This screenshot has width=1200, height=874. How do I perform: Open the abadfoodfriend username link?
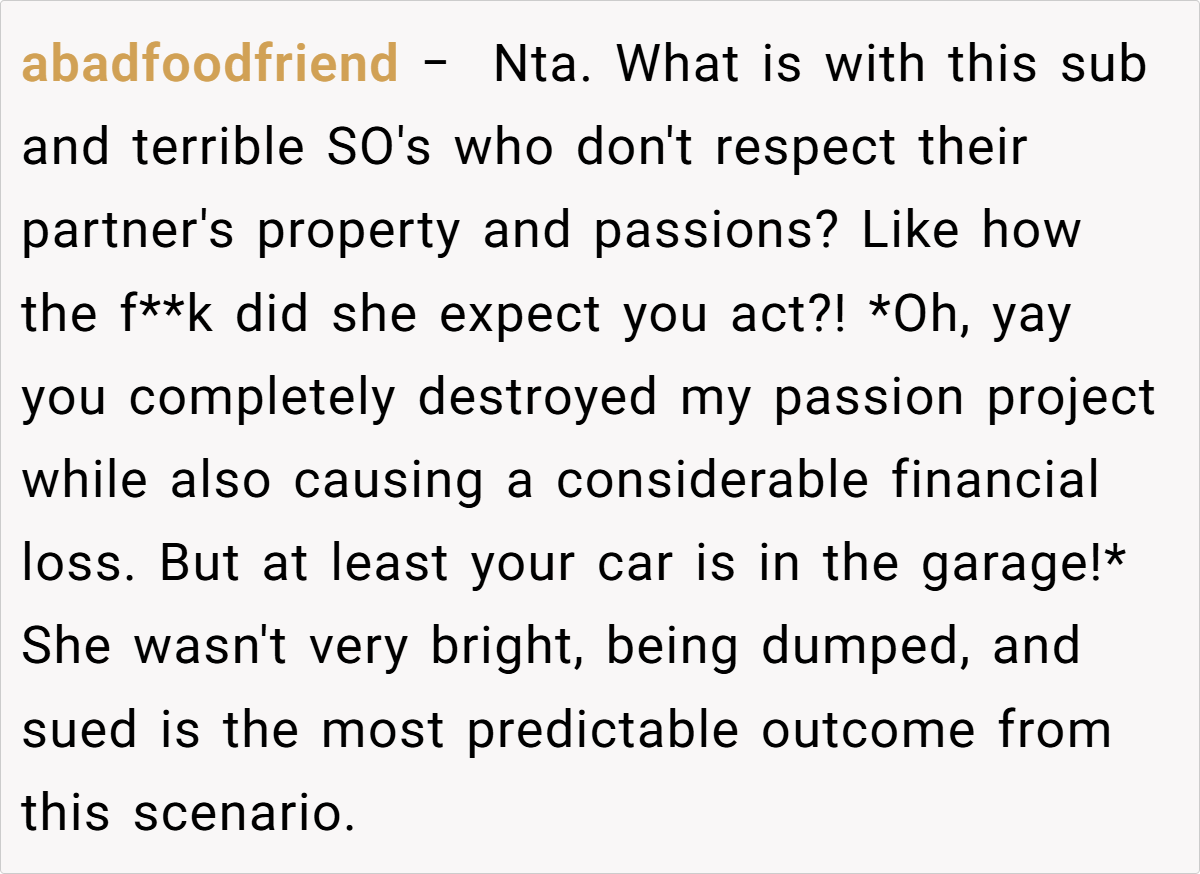[209, 65]
